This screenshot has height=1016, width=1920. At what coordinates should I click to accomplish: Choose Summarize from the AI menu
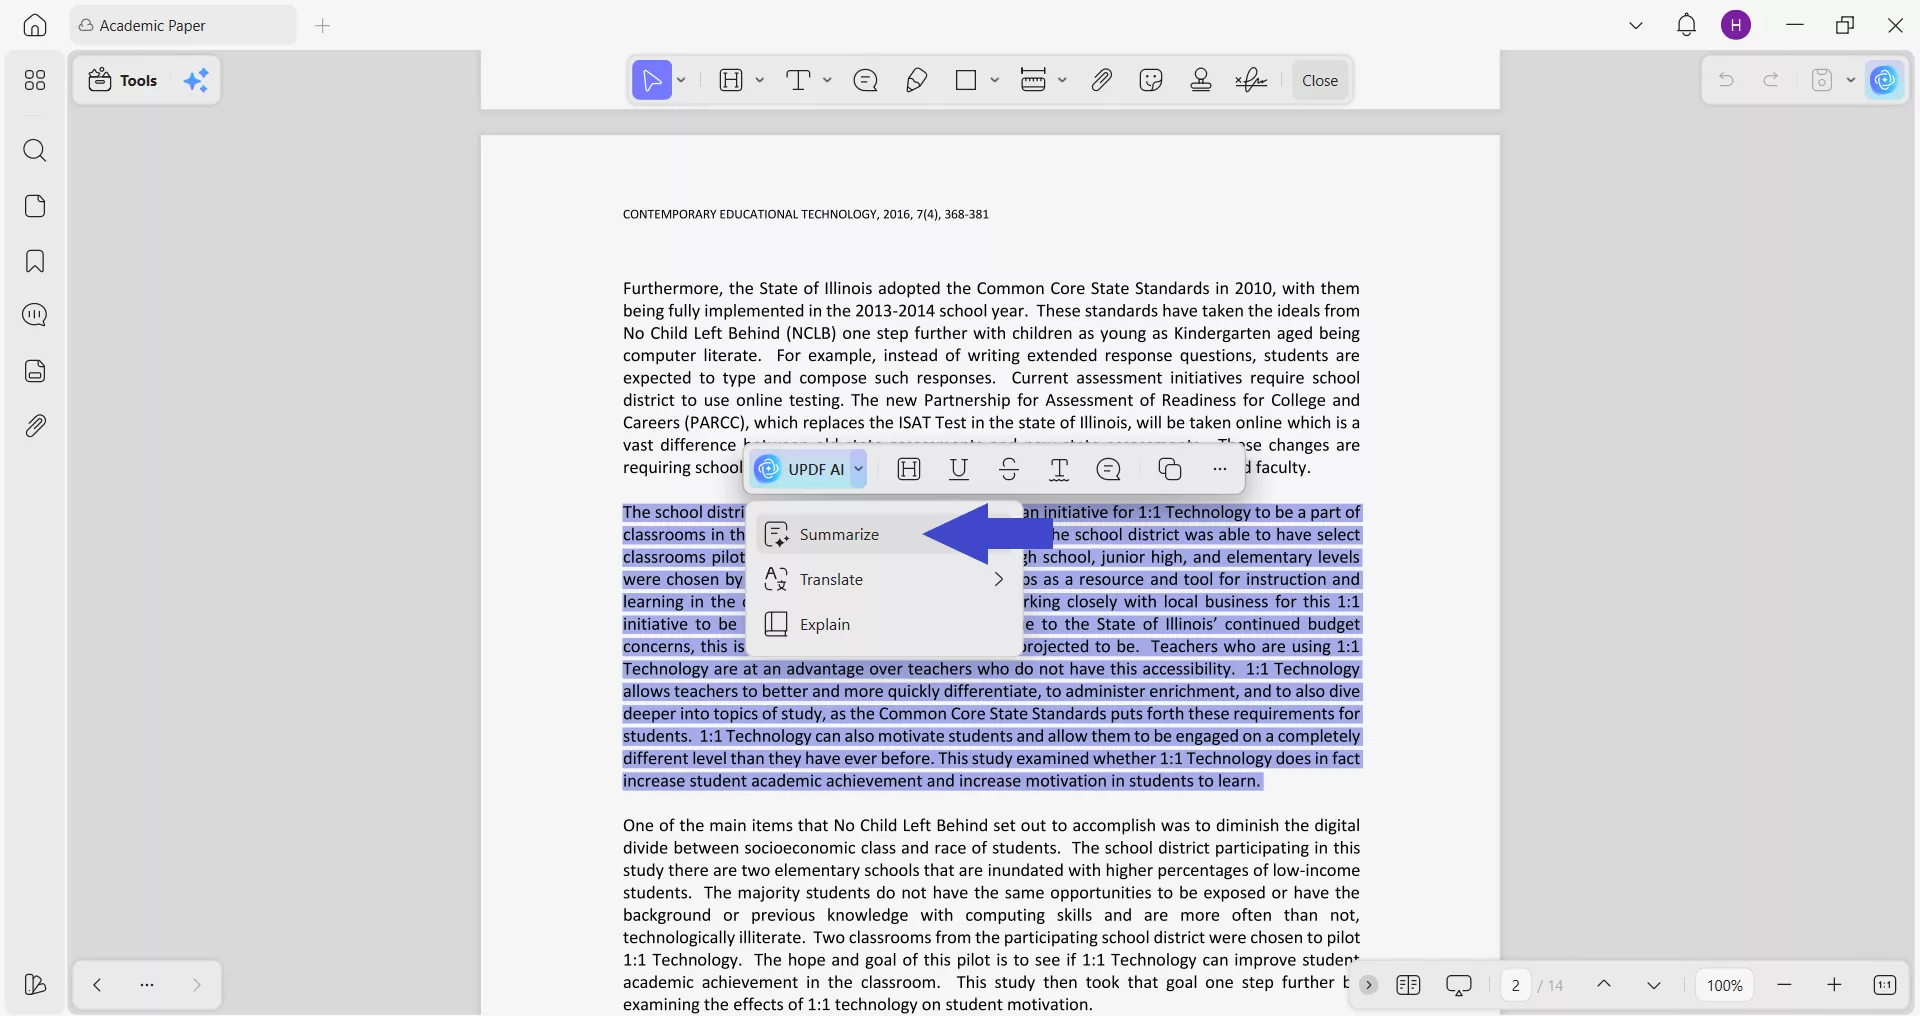pos(837,535)
